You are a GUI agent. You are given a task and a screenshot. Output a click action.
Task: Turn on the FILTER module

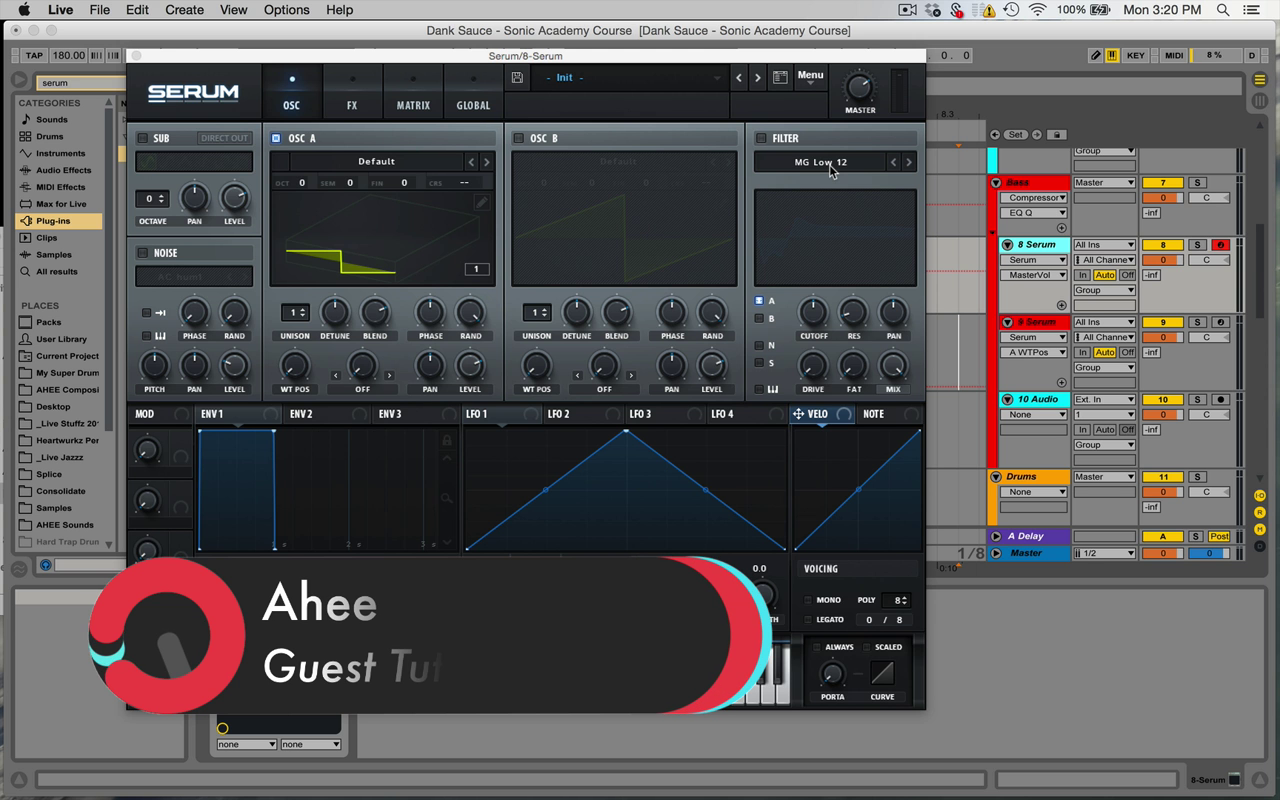[761, 138]
